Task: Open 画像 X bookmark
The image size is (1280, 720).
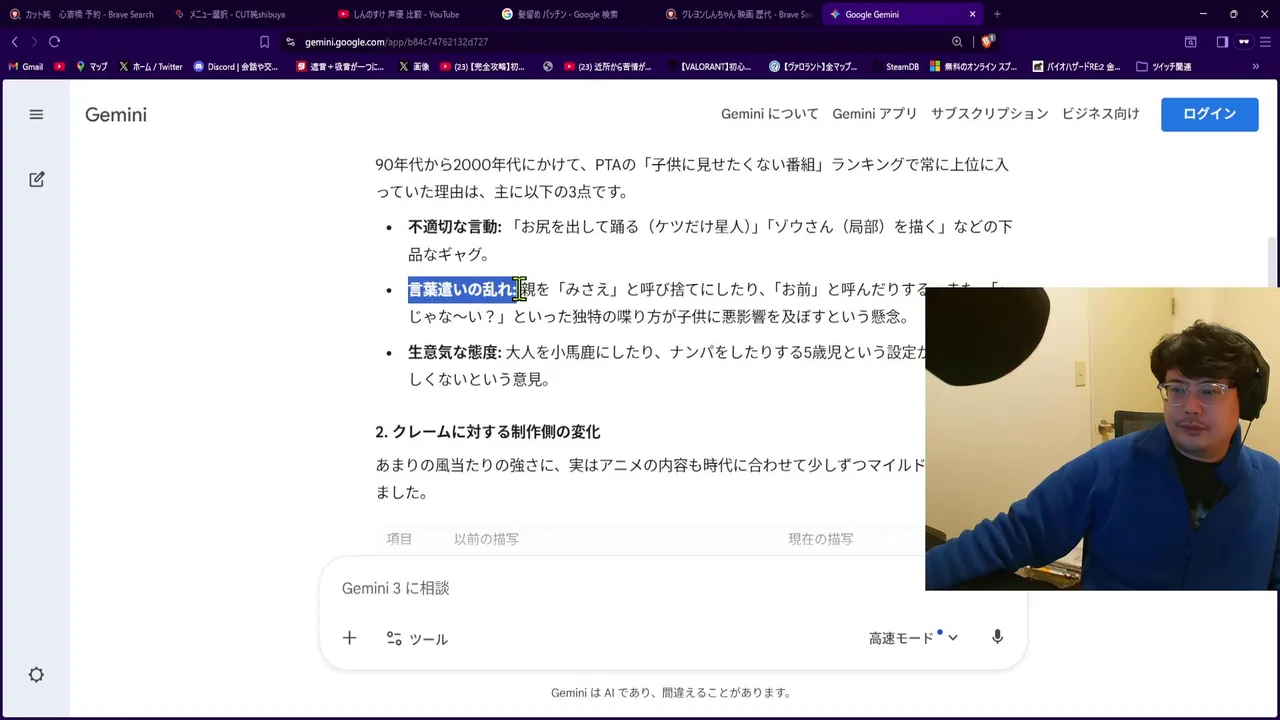Action: coord(414,67)
